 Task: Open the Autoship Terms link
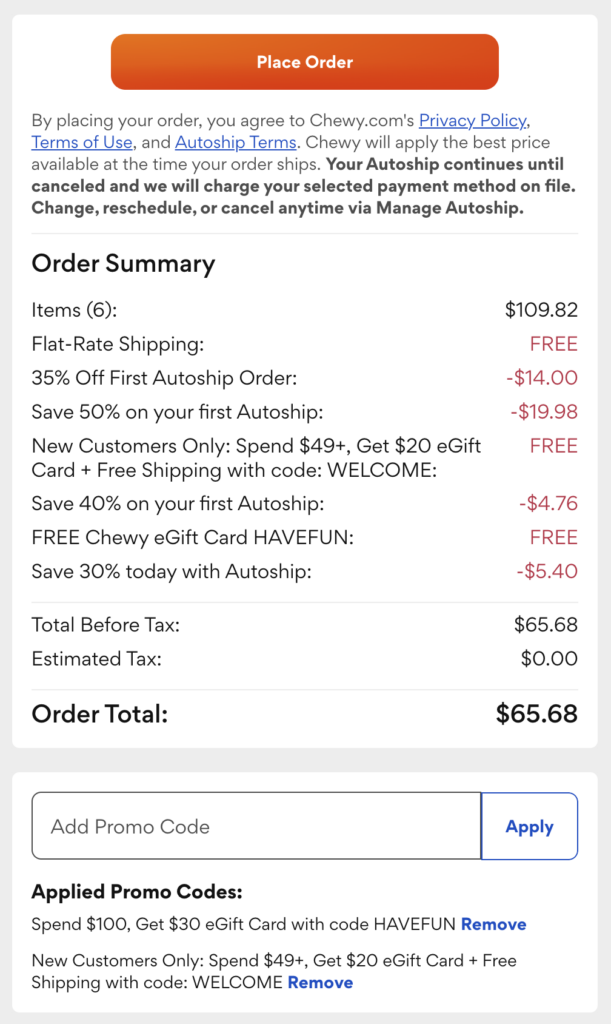235,142
